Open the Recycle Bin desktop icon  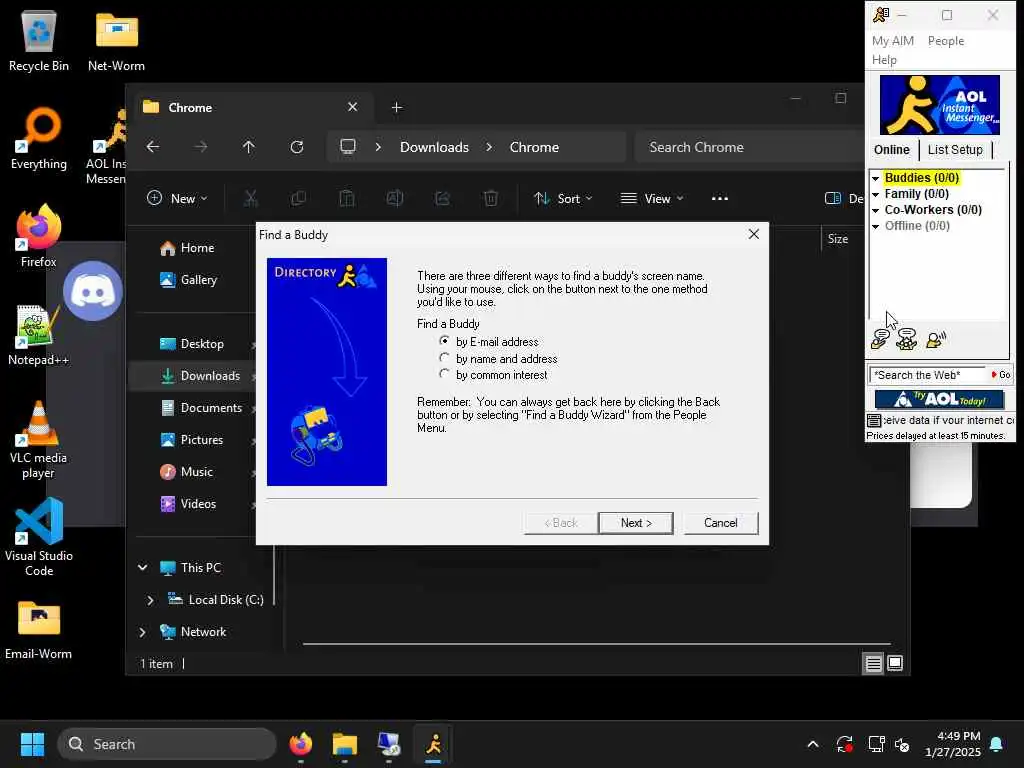click(39, 42)
